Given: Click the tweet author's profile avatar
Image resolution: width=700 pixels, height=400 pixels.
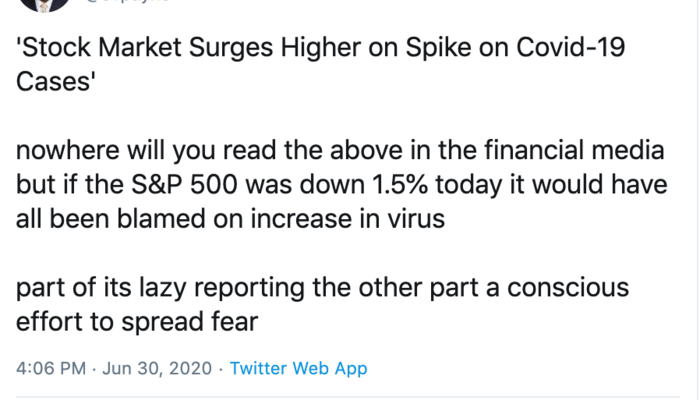Looking at the screenshot, I should click(x=43, y=4).
